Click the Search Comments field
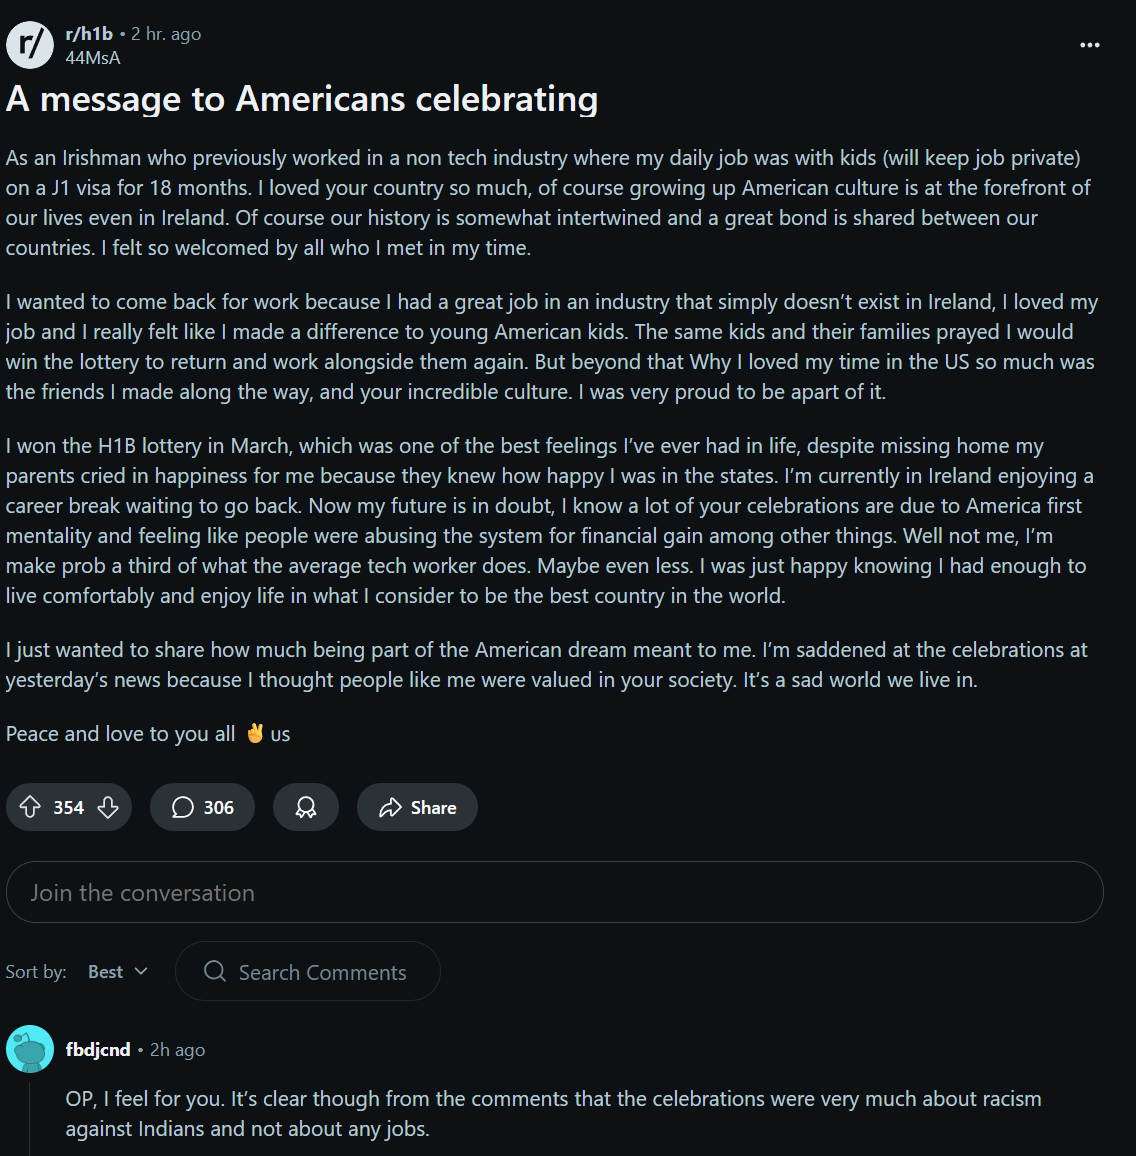The image size is (1136, 1156). [x=322, y=972]
